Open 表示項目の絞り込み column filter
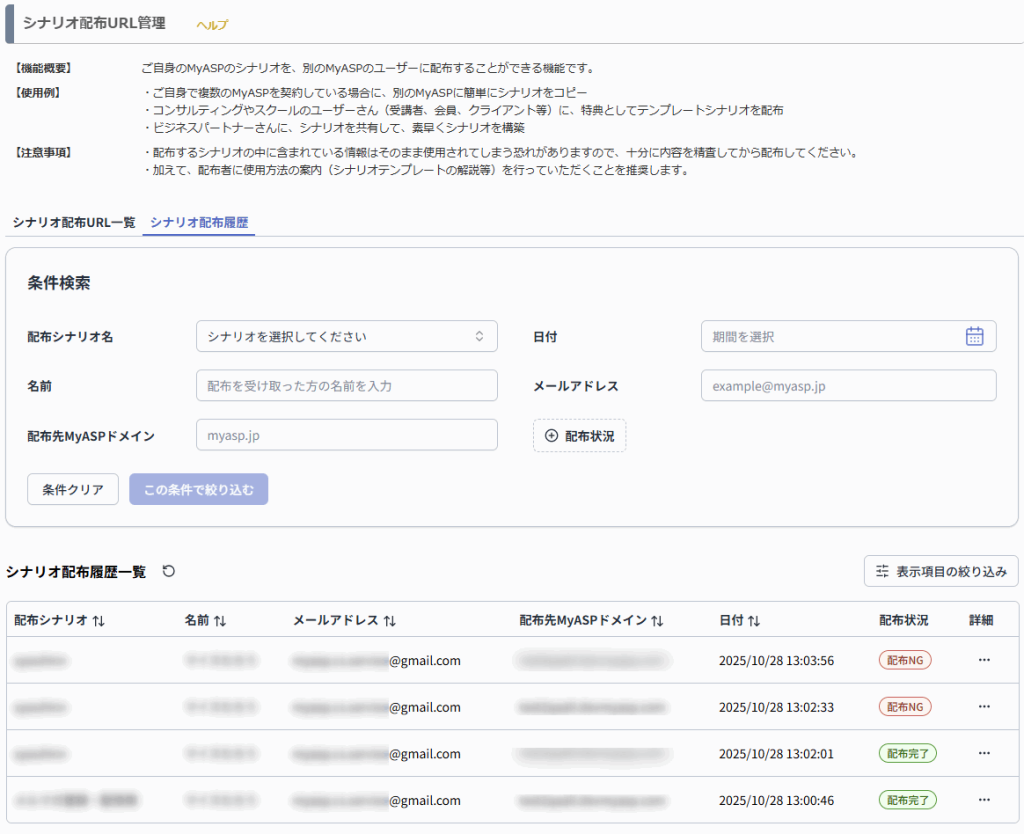This screenshot has height=834, width=1024. pos(941,571)
